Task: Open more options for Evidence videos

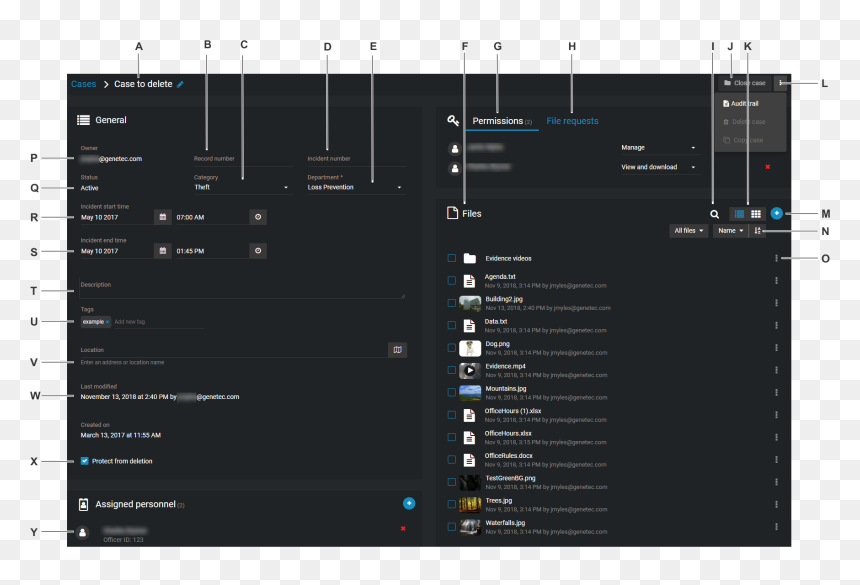Action: [776, 258]
